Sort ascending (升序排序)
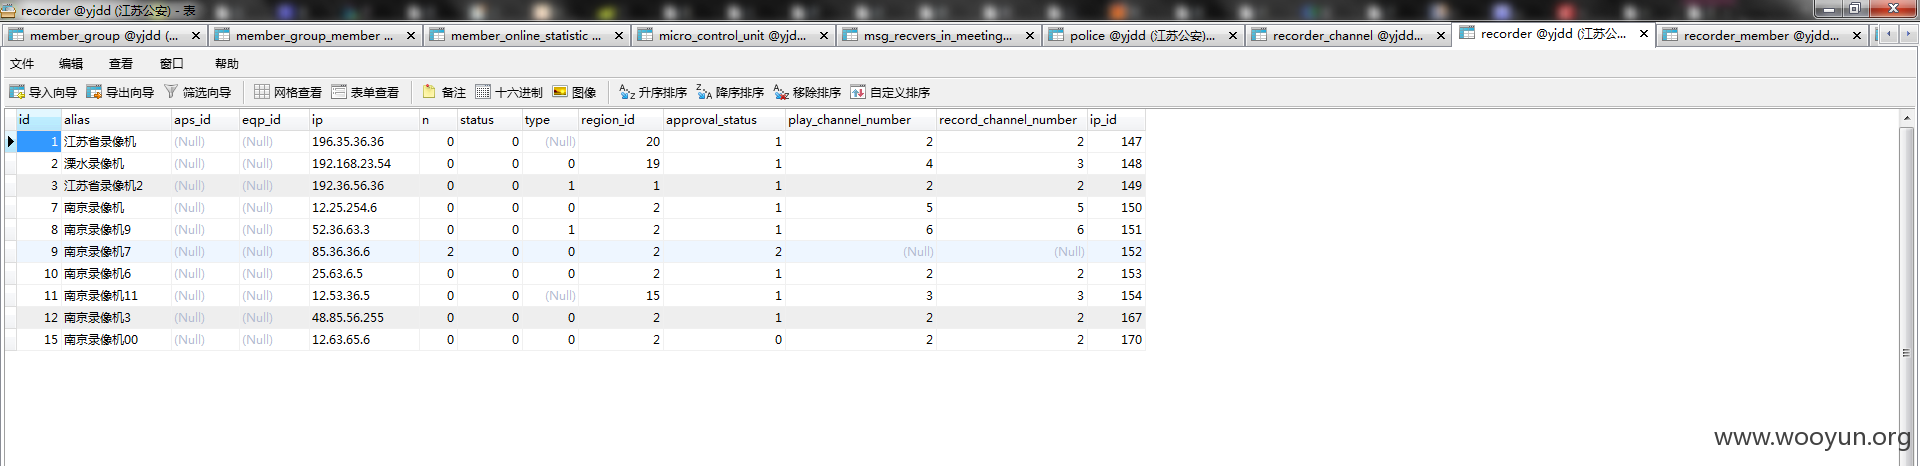Screen dimensions: 1920x466 [x=653, y=92]
